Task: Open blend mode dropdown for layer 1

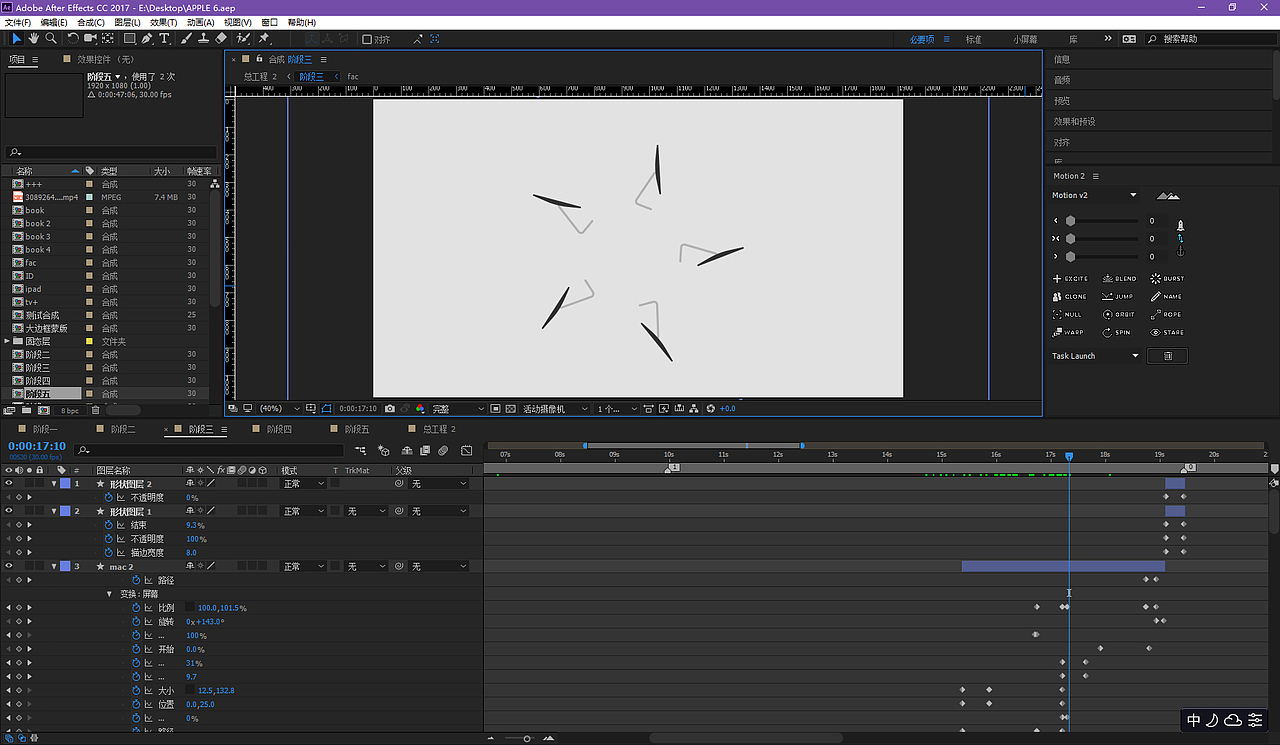Action: 303,484
